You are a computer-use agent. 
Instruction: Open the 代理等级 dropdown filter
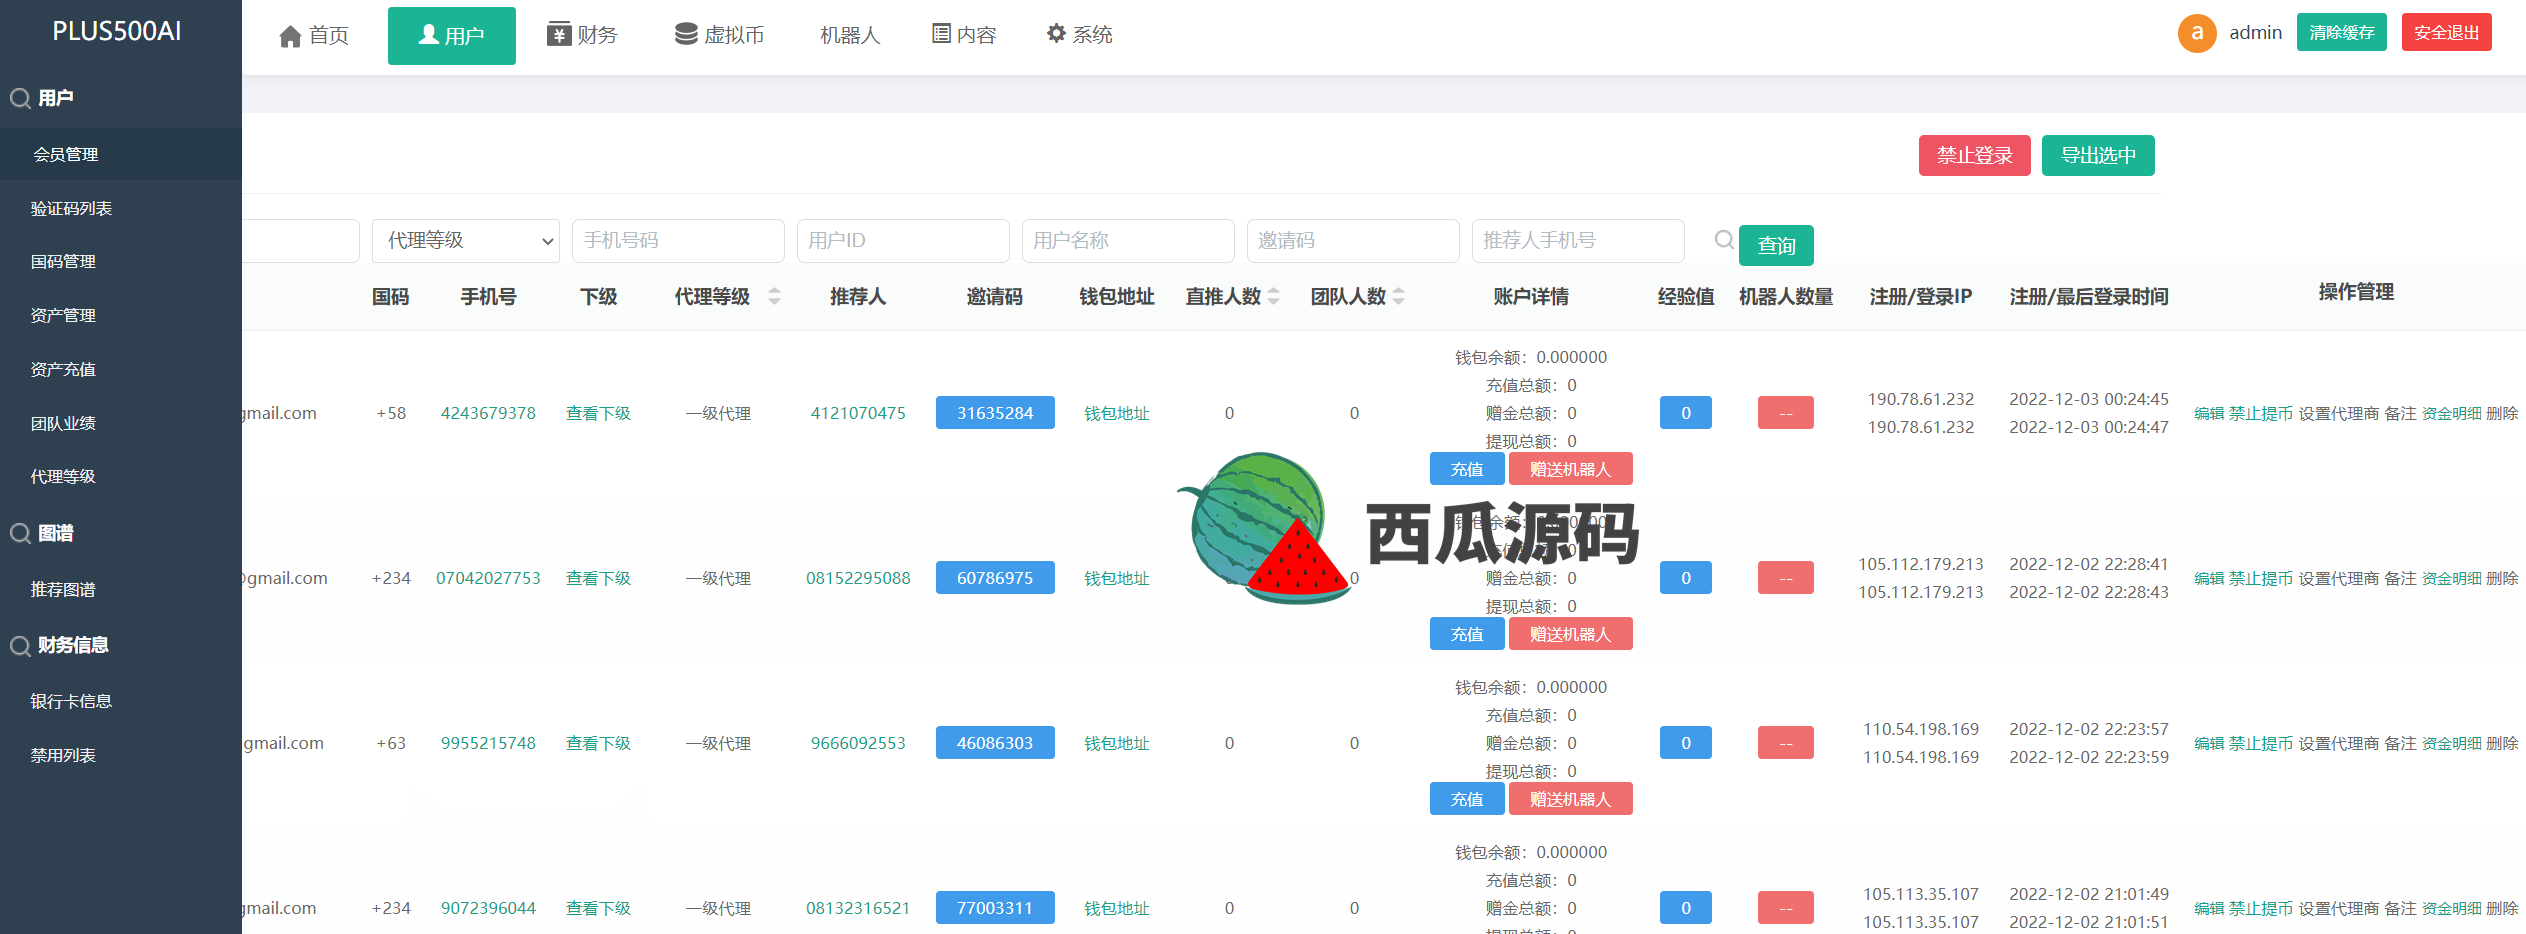pos(466,241)
